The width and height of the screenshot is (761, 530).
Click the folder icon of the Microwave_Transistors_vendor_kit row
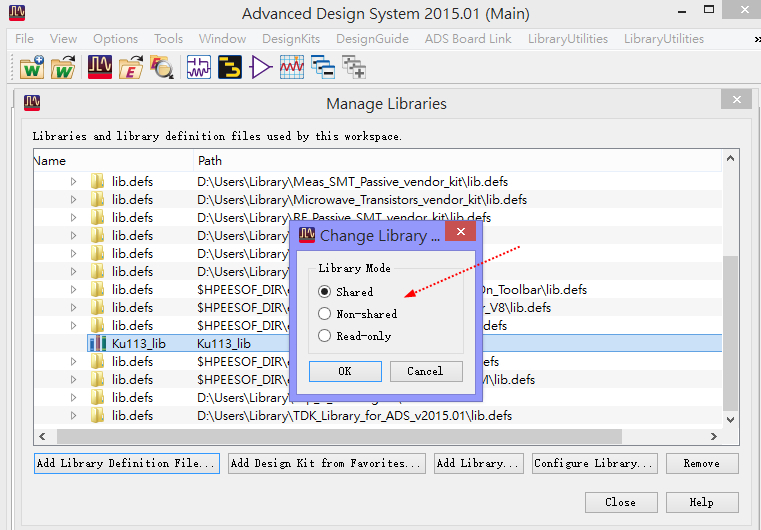tap(97, 199)
